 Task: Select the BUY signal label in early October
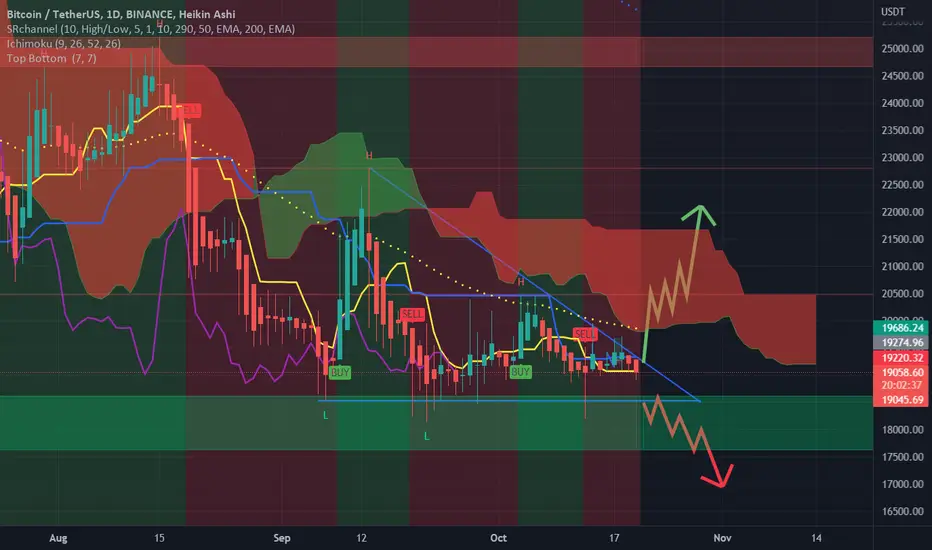(520, 372)
